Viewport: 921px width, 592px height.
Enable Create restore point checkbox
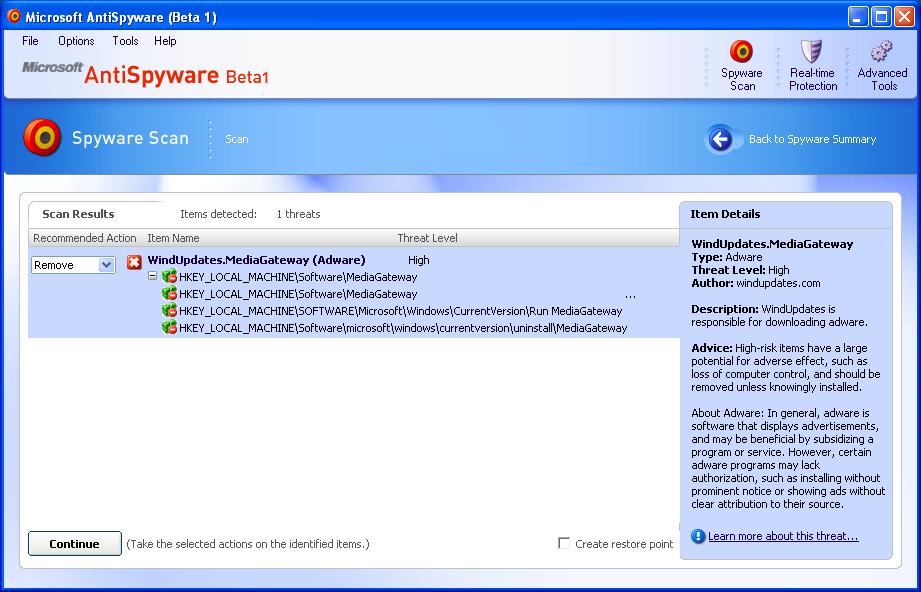pos(564,543)
